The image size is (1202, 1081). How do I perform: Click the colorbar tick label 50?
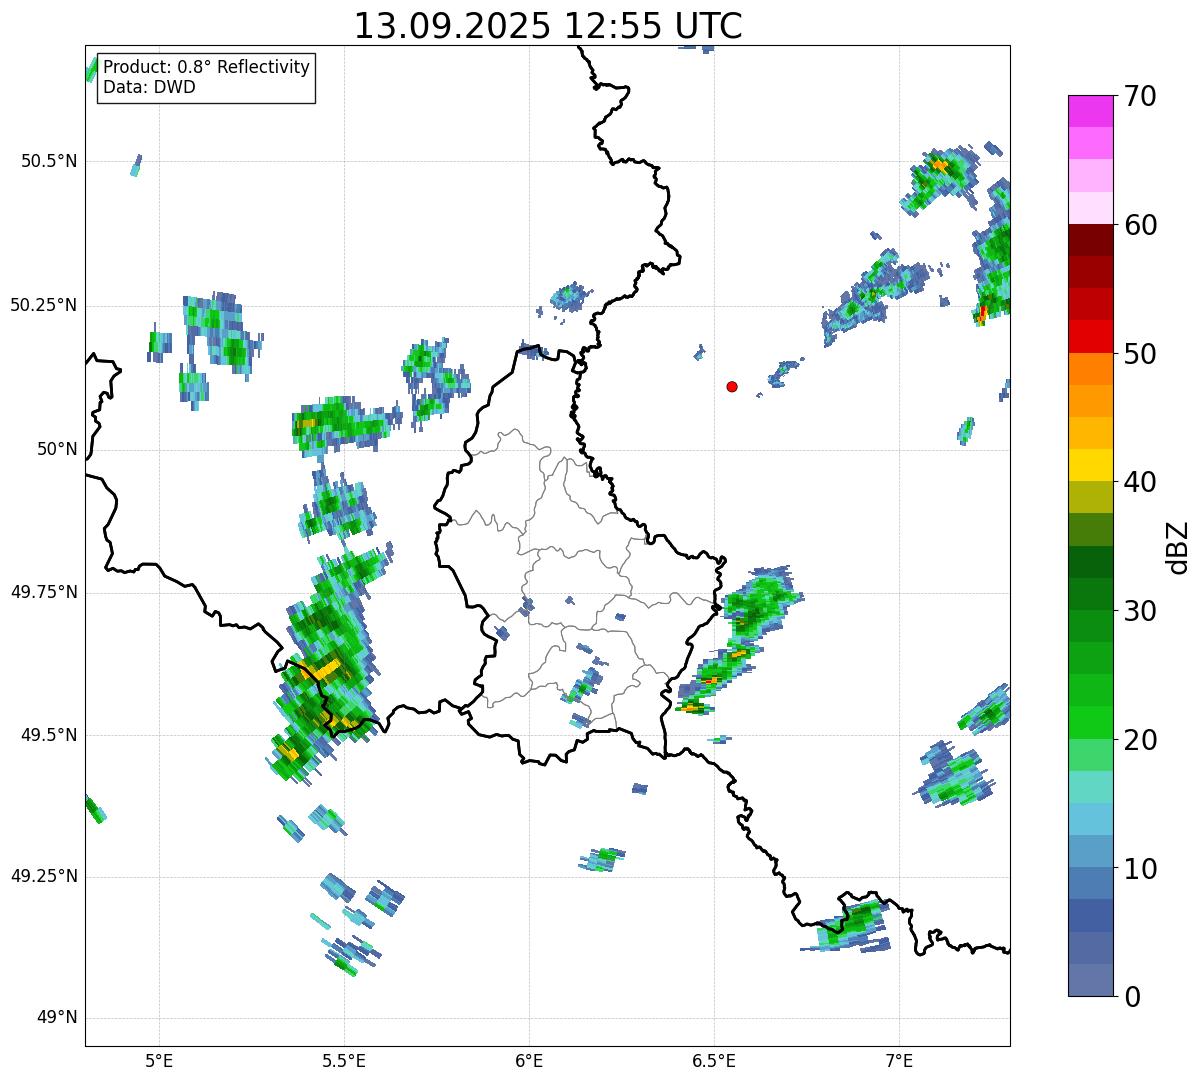coord(1141,354)
